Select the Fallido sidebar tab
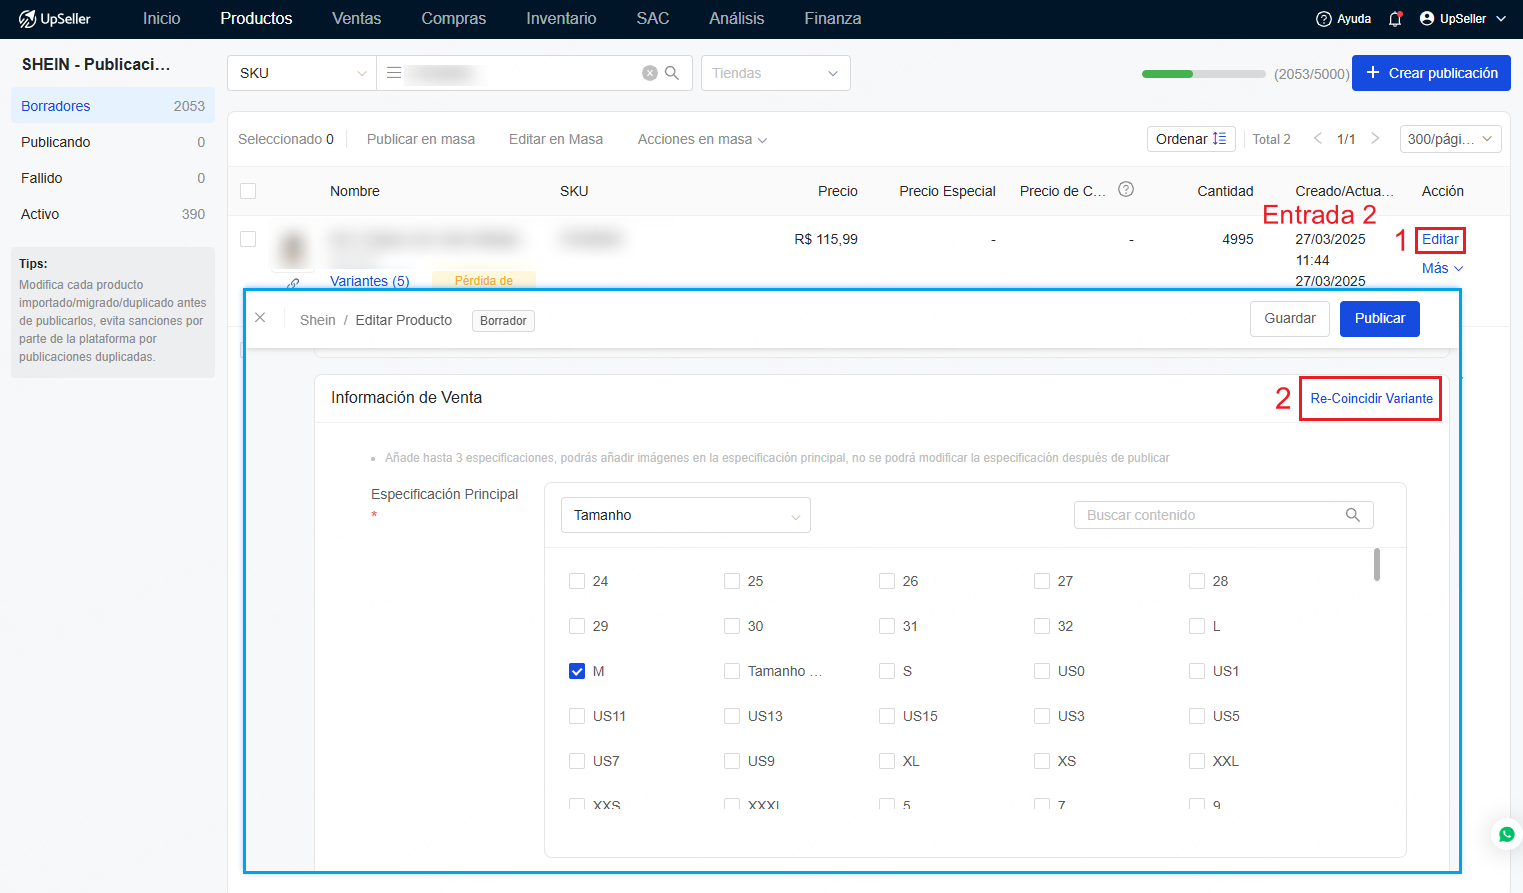This screenshot has width=1523, height=893. click(113, 178)
